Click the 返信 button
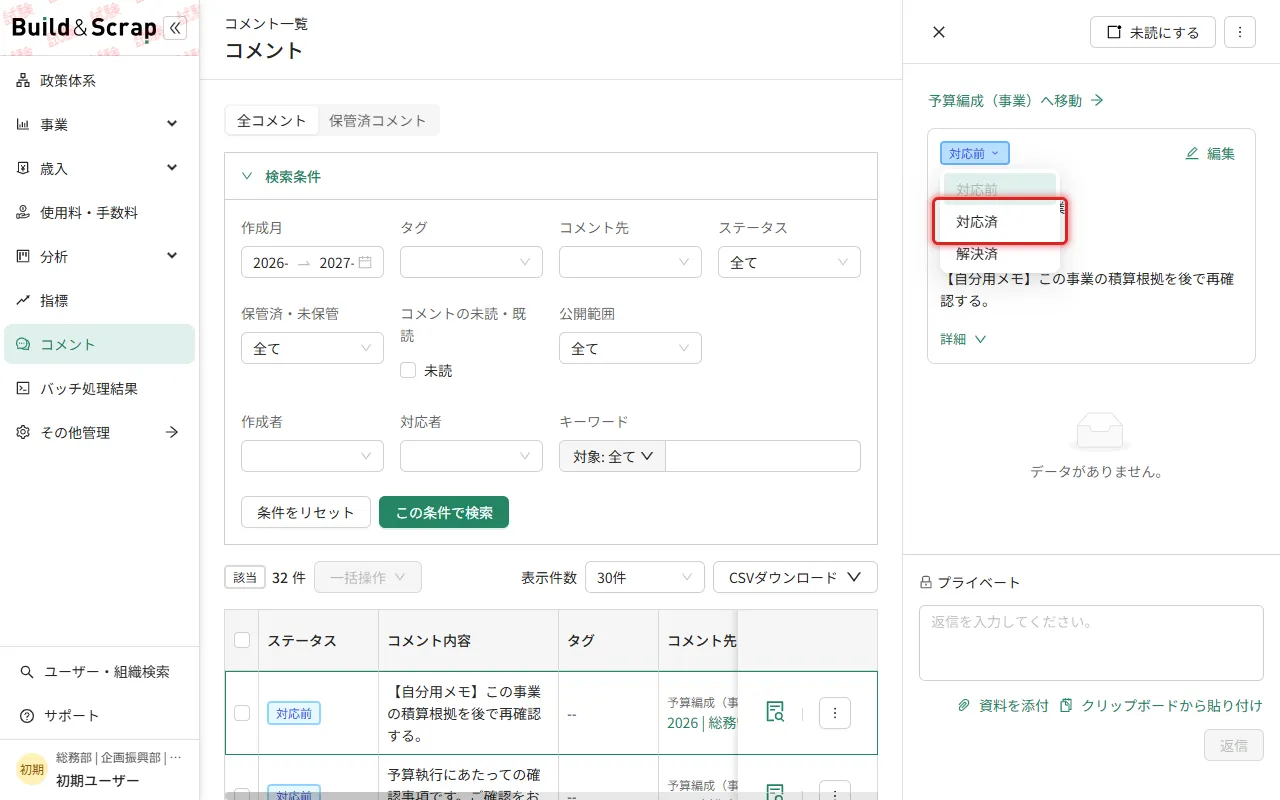This screenshot has width=1280, height=800. 1234,745
